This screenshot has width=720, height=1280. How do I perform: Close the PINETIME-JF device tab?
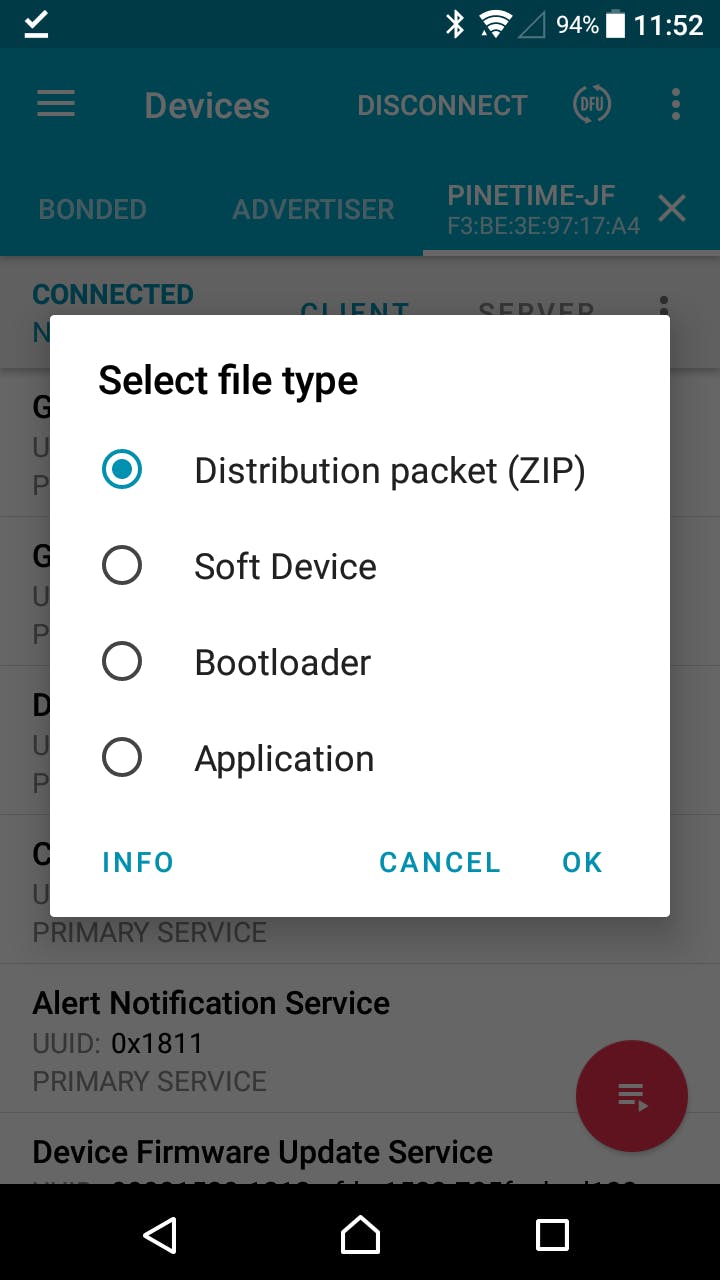click(672, 208)
